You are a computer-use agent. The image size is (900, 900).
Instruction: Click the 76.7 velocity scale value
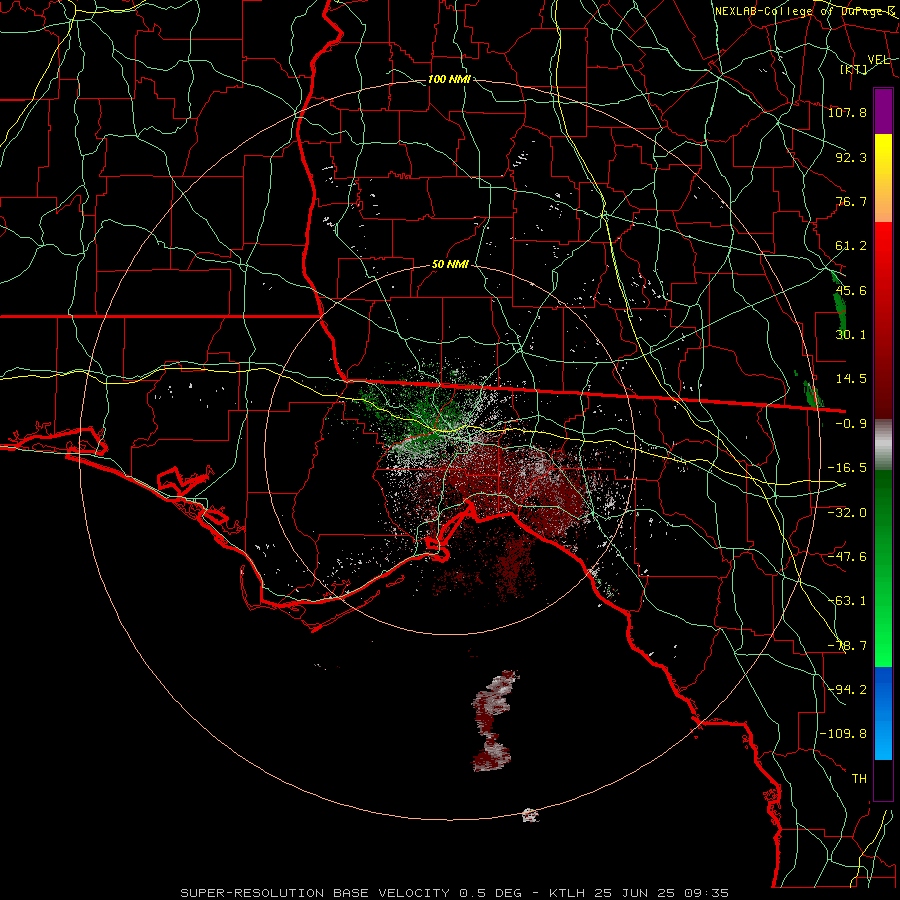851,201
